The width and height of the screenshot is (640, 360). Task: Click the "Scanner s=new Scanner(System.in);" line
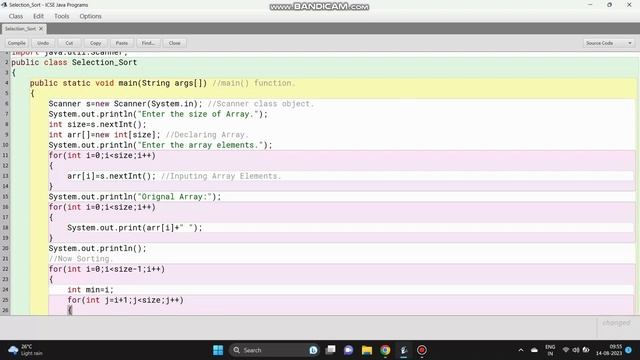click(125, 104)
